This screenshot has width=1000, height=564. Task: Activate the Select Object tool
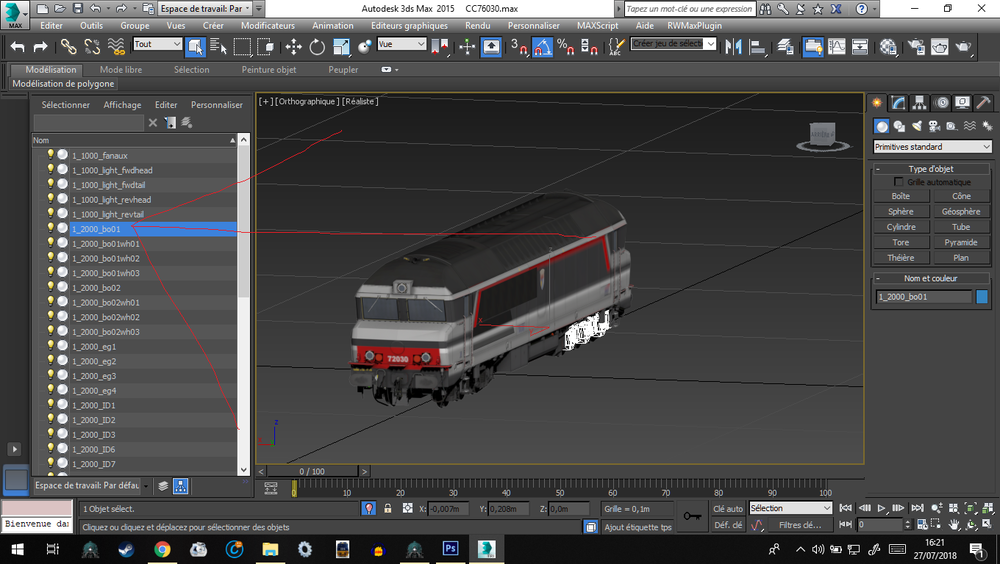(195, 47)
